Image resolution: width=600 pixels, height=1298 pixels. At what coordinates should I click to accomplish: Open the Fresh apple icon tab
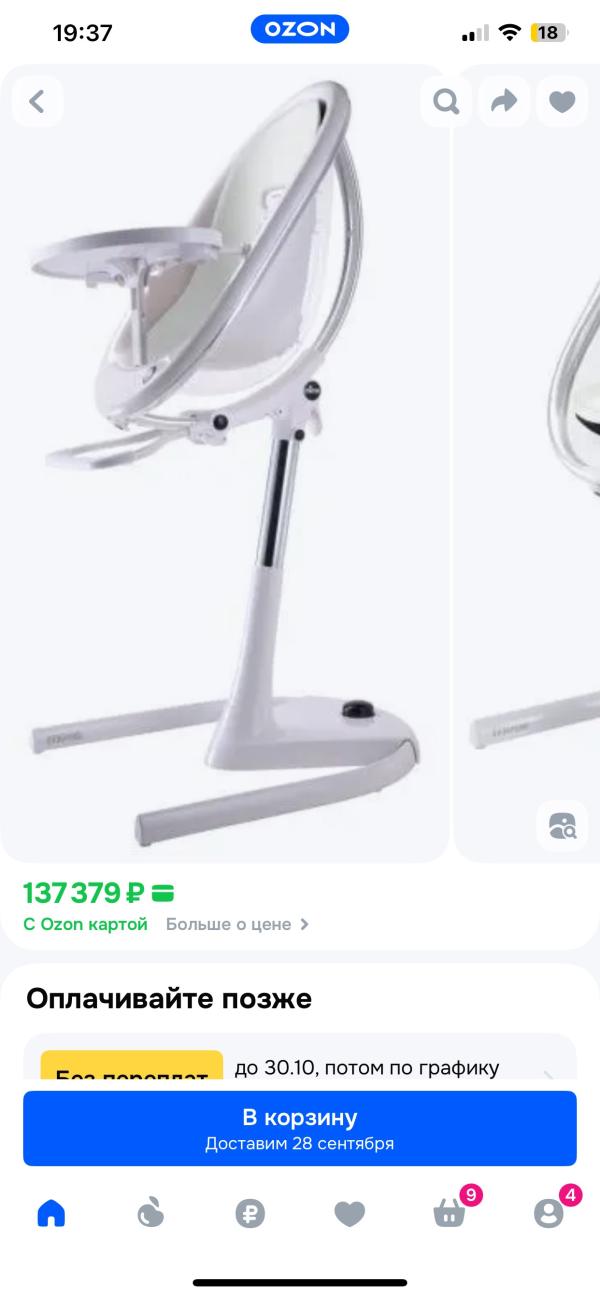[x=150, y=1214]
